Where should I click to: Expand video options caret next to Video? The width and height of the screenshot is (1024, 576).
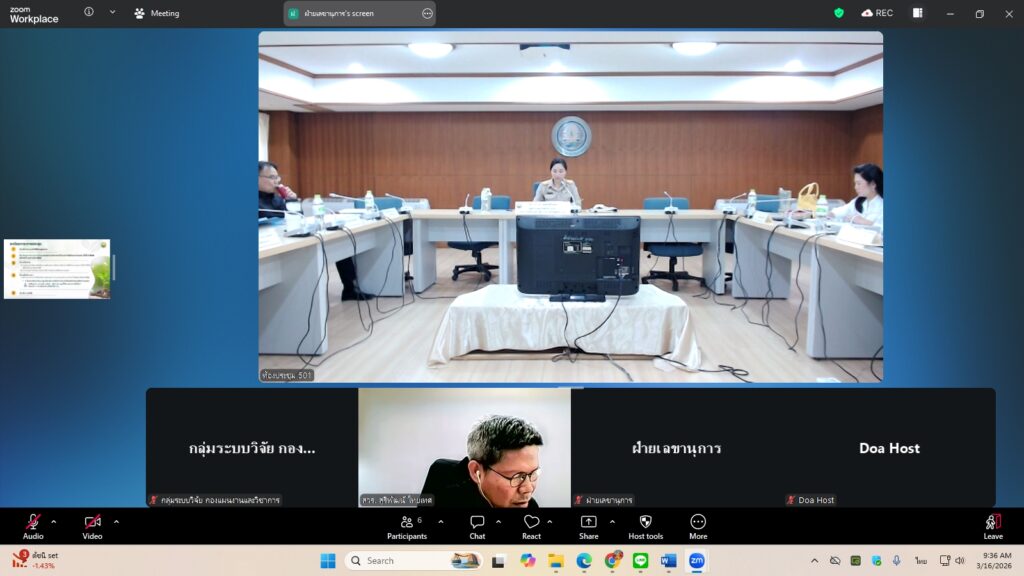pyautogui.click(x=116, y=521)
